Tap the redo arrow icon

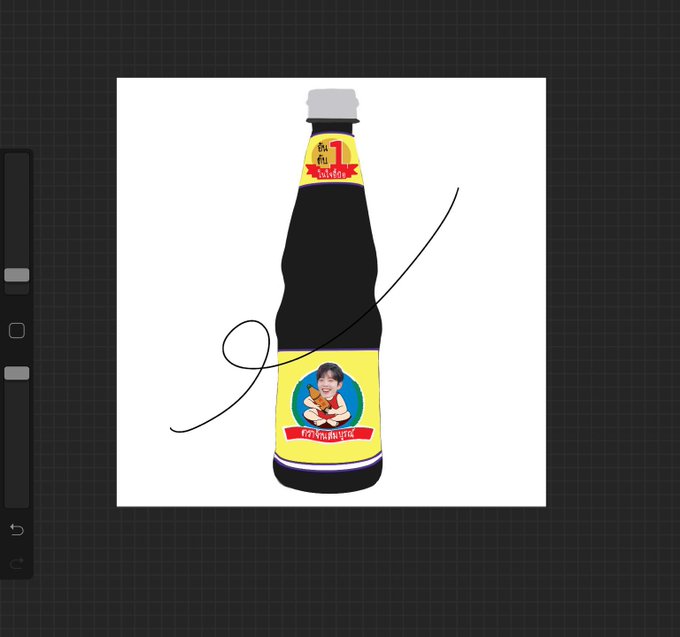(x=16, y=563)
